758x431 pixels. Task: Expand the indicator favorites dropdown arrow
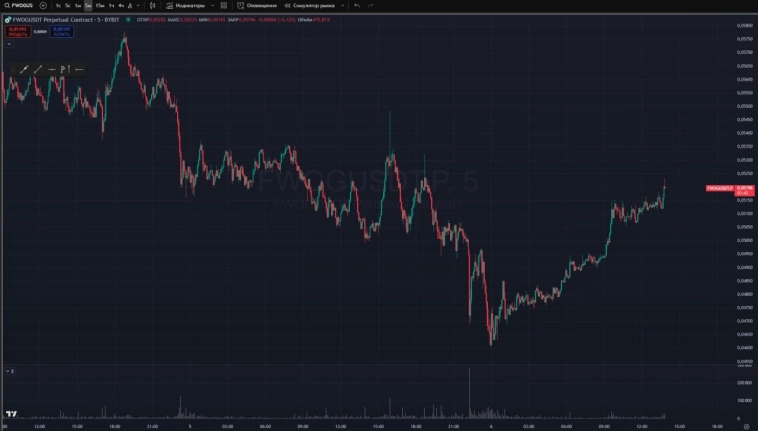[x=212, y=5]
